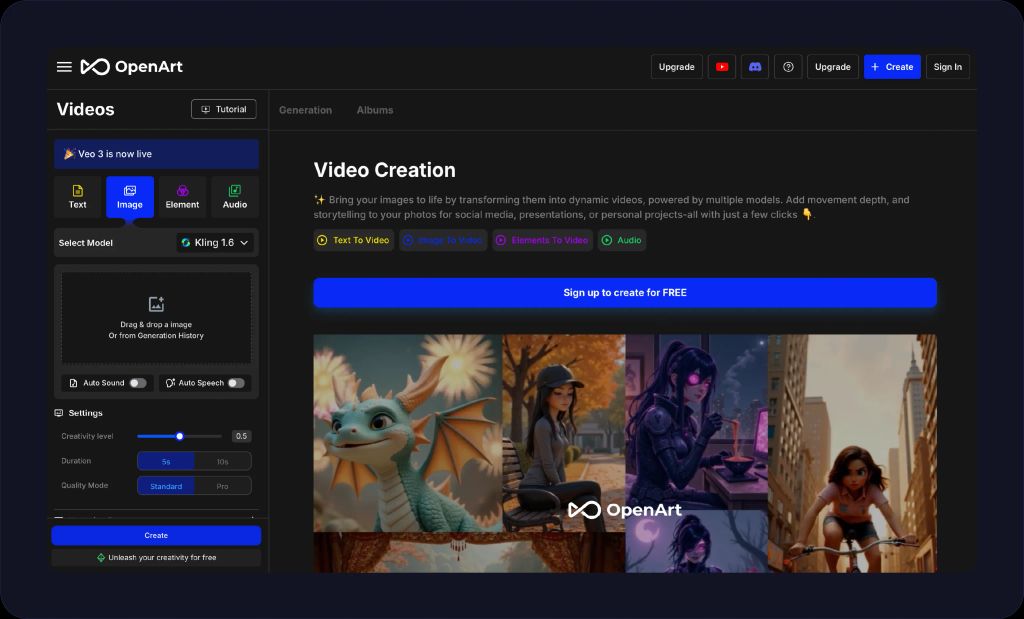The height and width of the screenshot is (619, 1024).
Task: Click the drag and drop image upload area
Action: click(x=156, y=318)
